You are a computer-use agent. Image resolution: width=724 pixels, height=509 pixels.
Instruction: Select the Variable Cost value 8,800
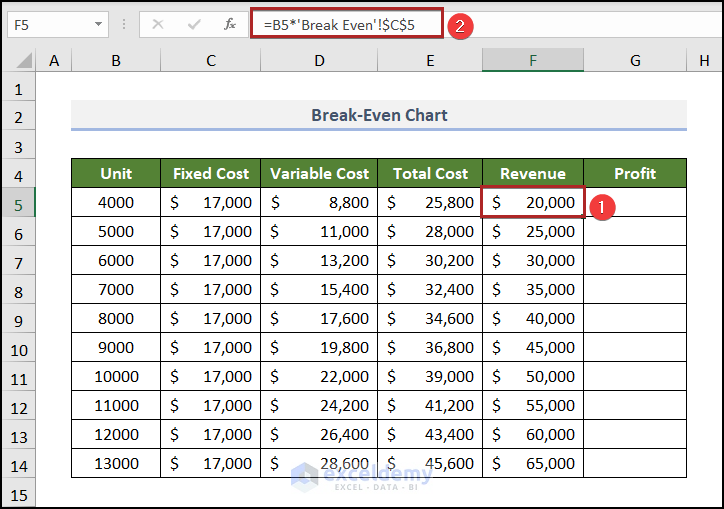(319, 203)
